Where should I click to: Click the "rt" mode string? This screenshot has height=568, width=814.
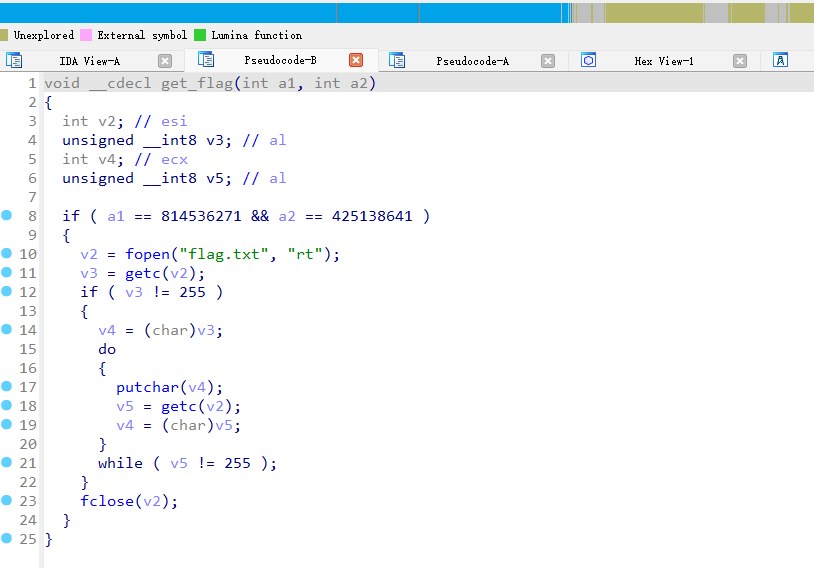click(x=305, y=254)
